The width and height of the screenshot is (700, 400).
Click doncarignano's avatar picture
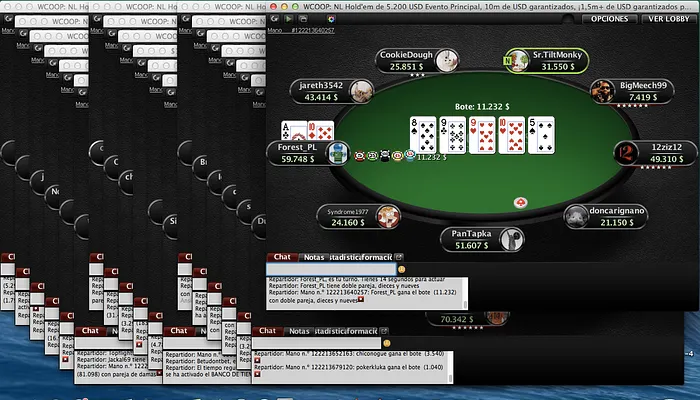click(x=576, y=217)
